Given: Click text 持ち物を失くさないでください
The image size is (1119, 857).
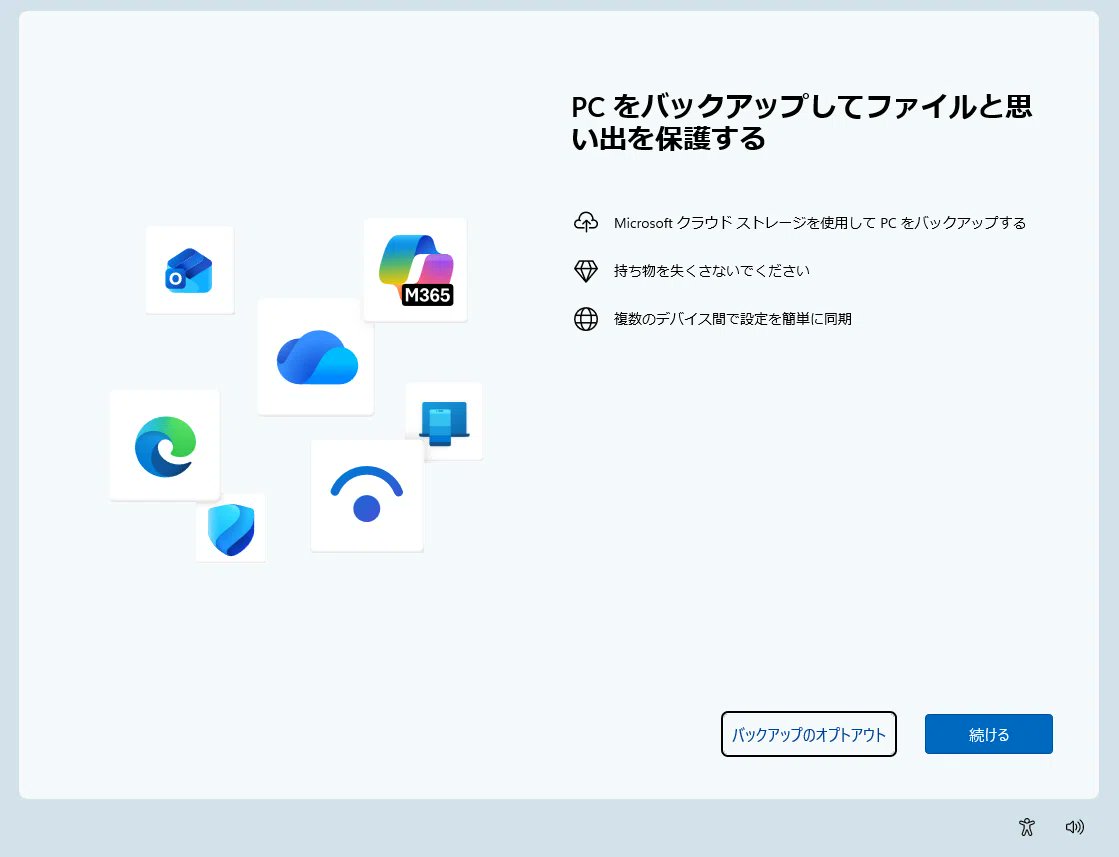Looking at the screenshot, I should coord(712,270).
